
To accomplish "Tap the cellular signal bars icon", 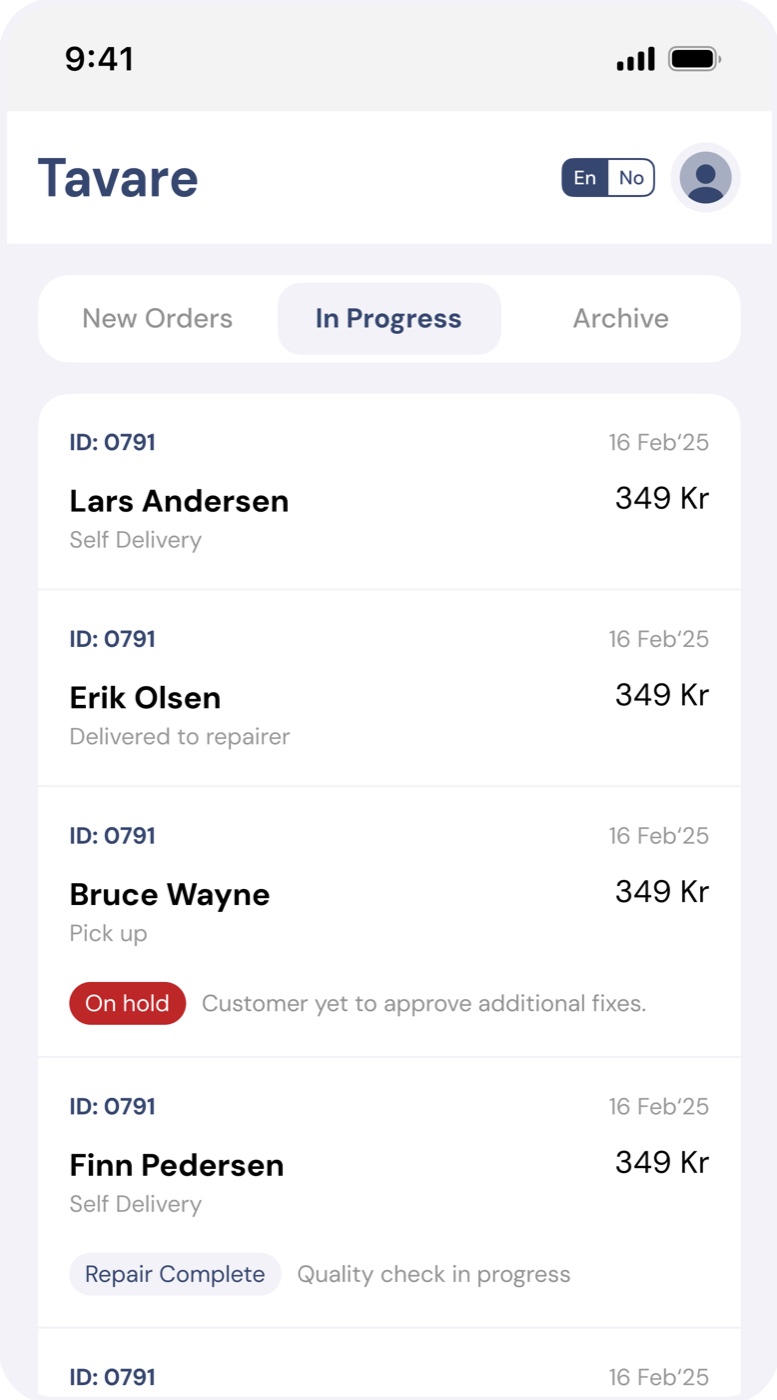I will coord(636,59).
